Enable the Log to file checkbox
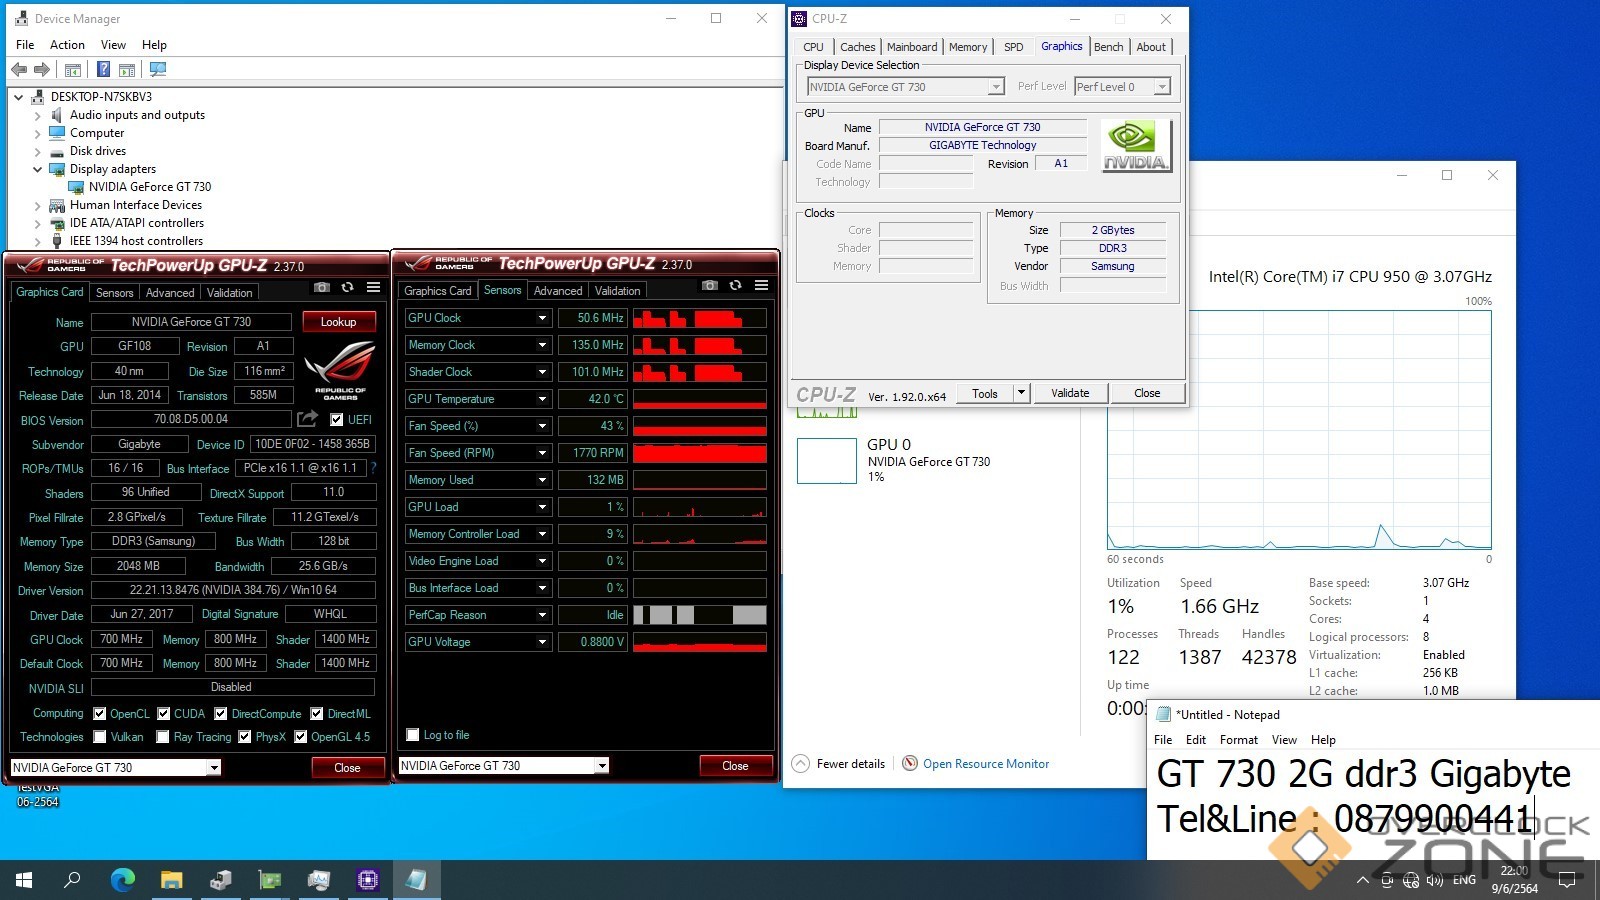The image size is (1600, 900). point(412,735)
